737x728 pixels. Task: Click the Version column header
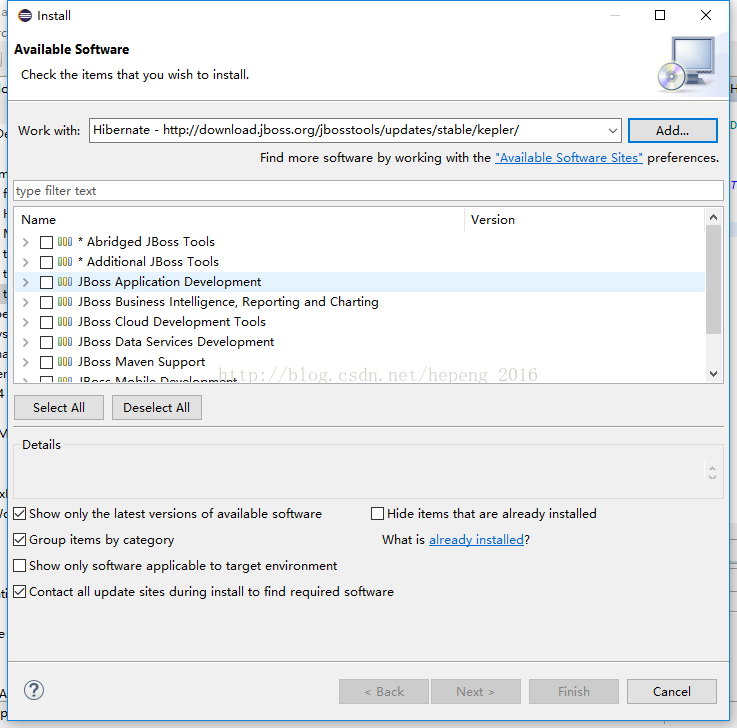585,220
